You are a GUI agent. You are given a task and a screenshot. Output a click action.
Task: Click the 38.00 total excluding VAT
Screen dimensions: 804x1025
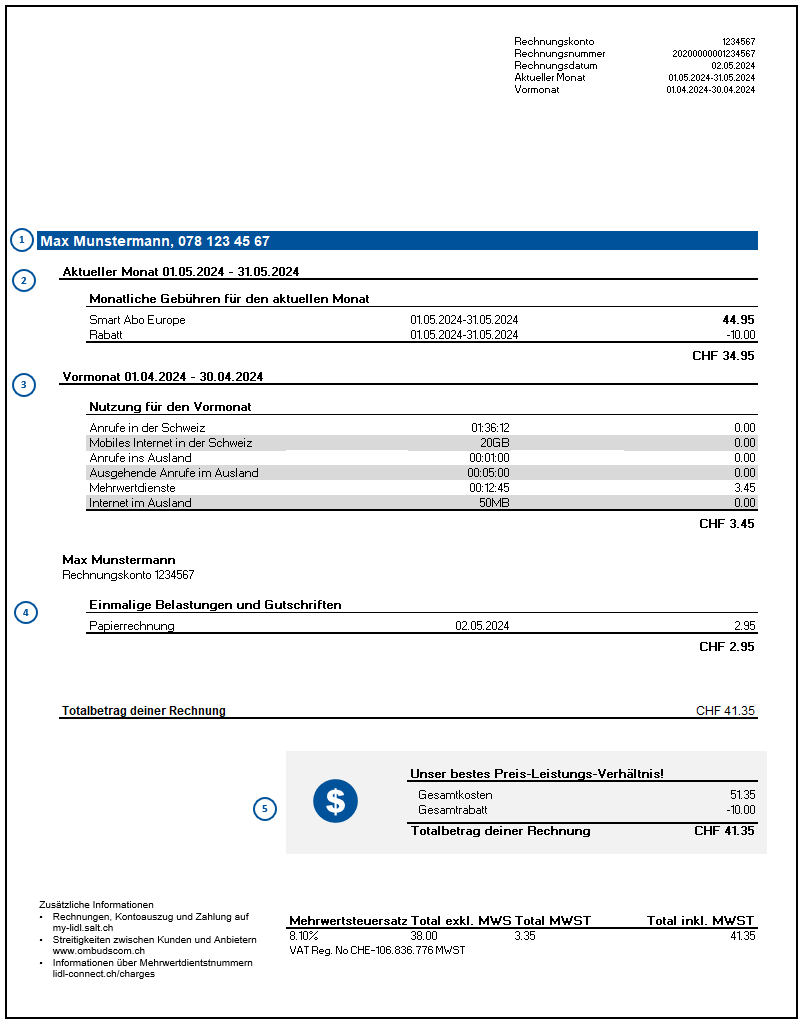coord(424,936)
